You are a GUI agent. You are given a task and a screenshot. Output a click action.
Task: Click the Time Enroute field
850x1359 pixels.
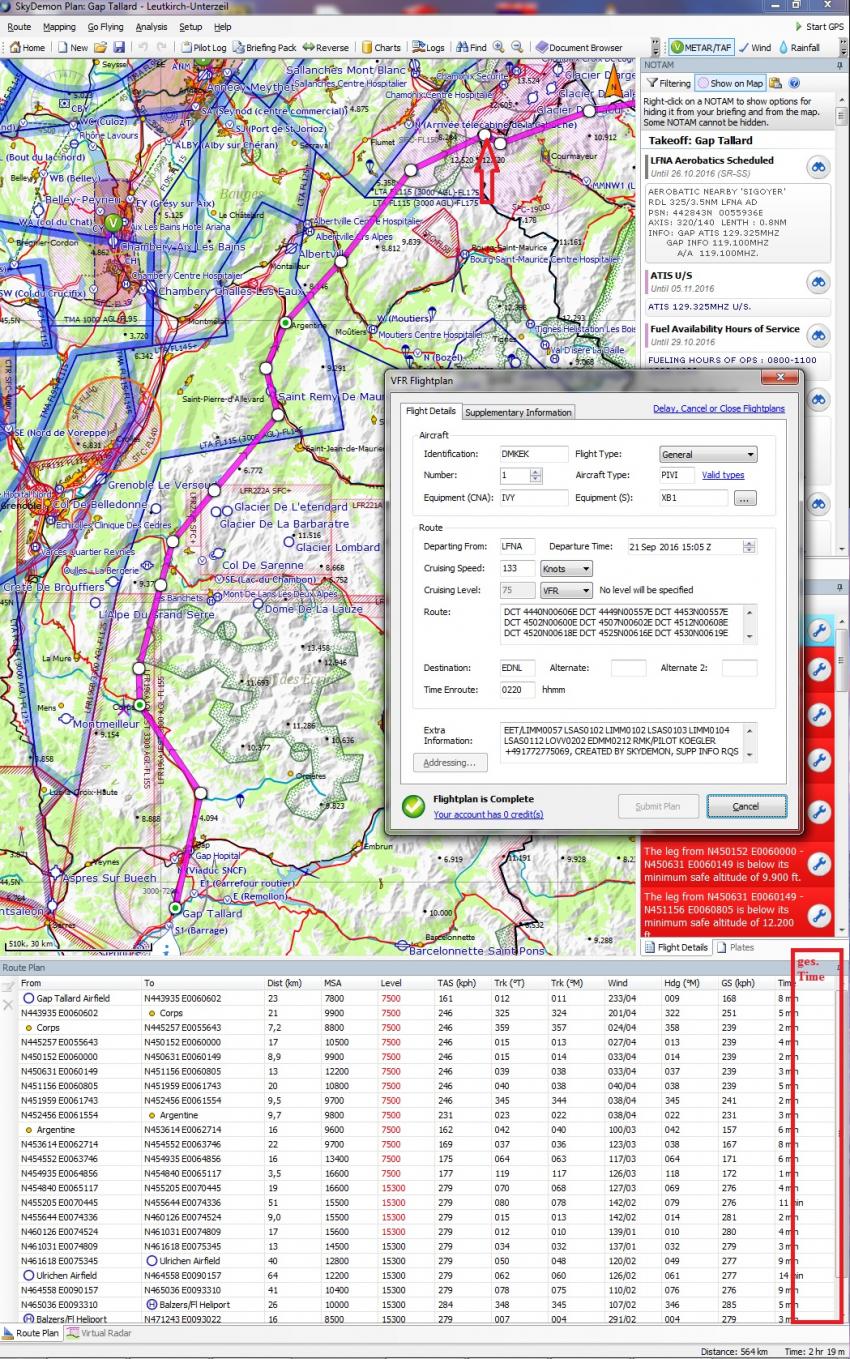[518, 690]
